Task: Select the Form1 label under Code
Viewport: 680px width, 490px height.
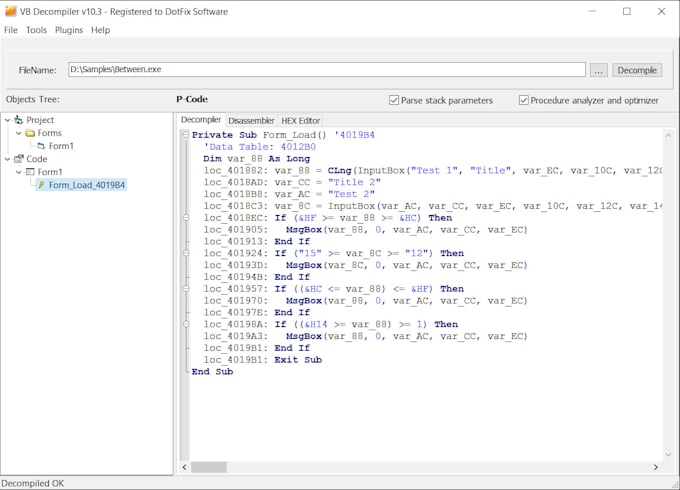Action: (x=50, y=172)
